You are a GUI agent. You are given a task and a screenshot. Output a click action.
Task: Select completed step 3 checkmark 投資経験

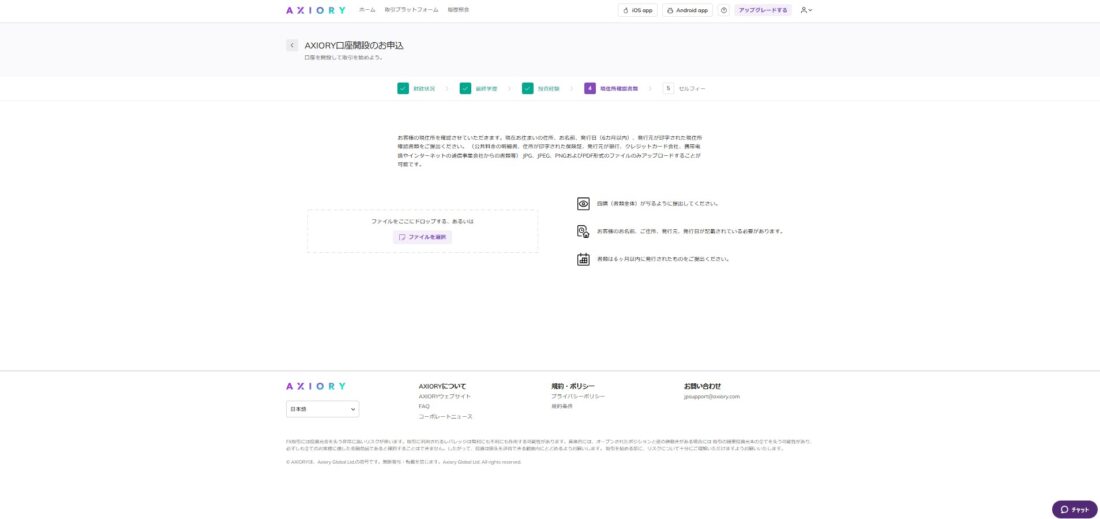coord(528,88)
